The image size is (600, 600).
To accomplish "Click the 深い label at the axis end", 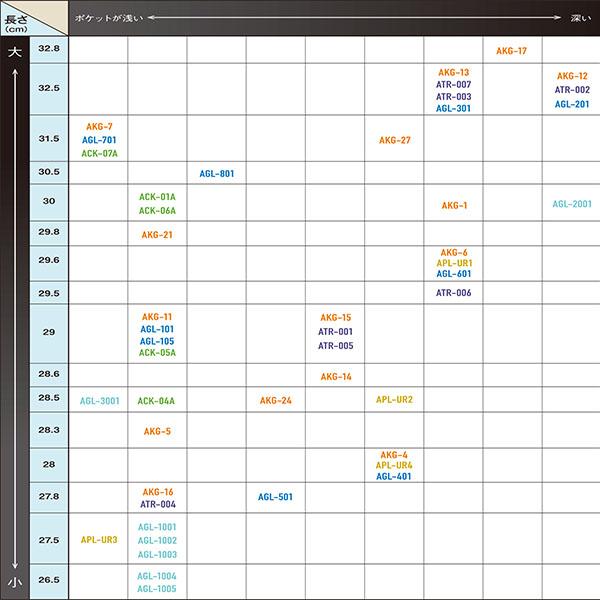I will coord(581,18).
